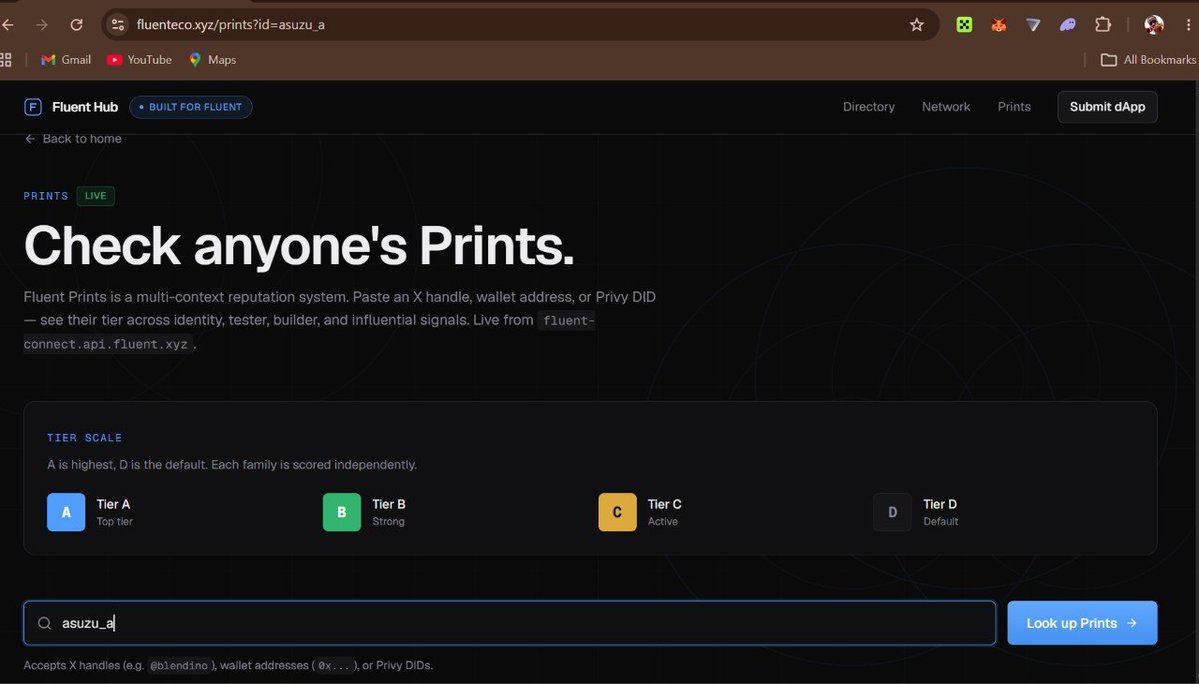Open Gmail bookmark

[66, 60]
